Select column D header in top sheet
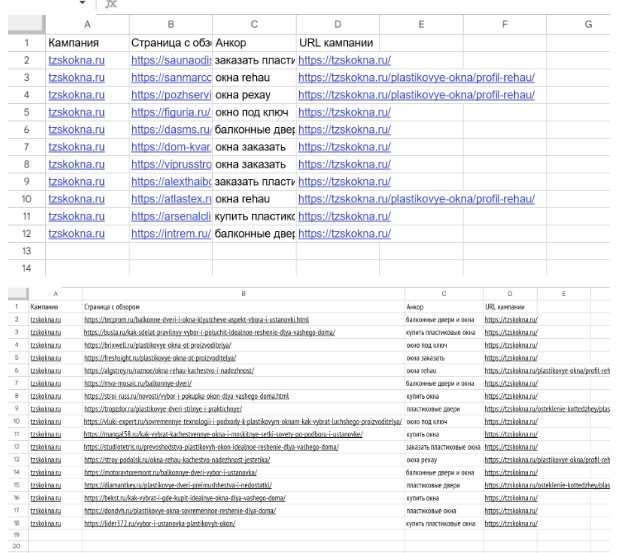The image size is (629, 553). click(337, 24)
